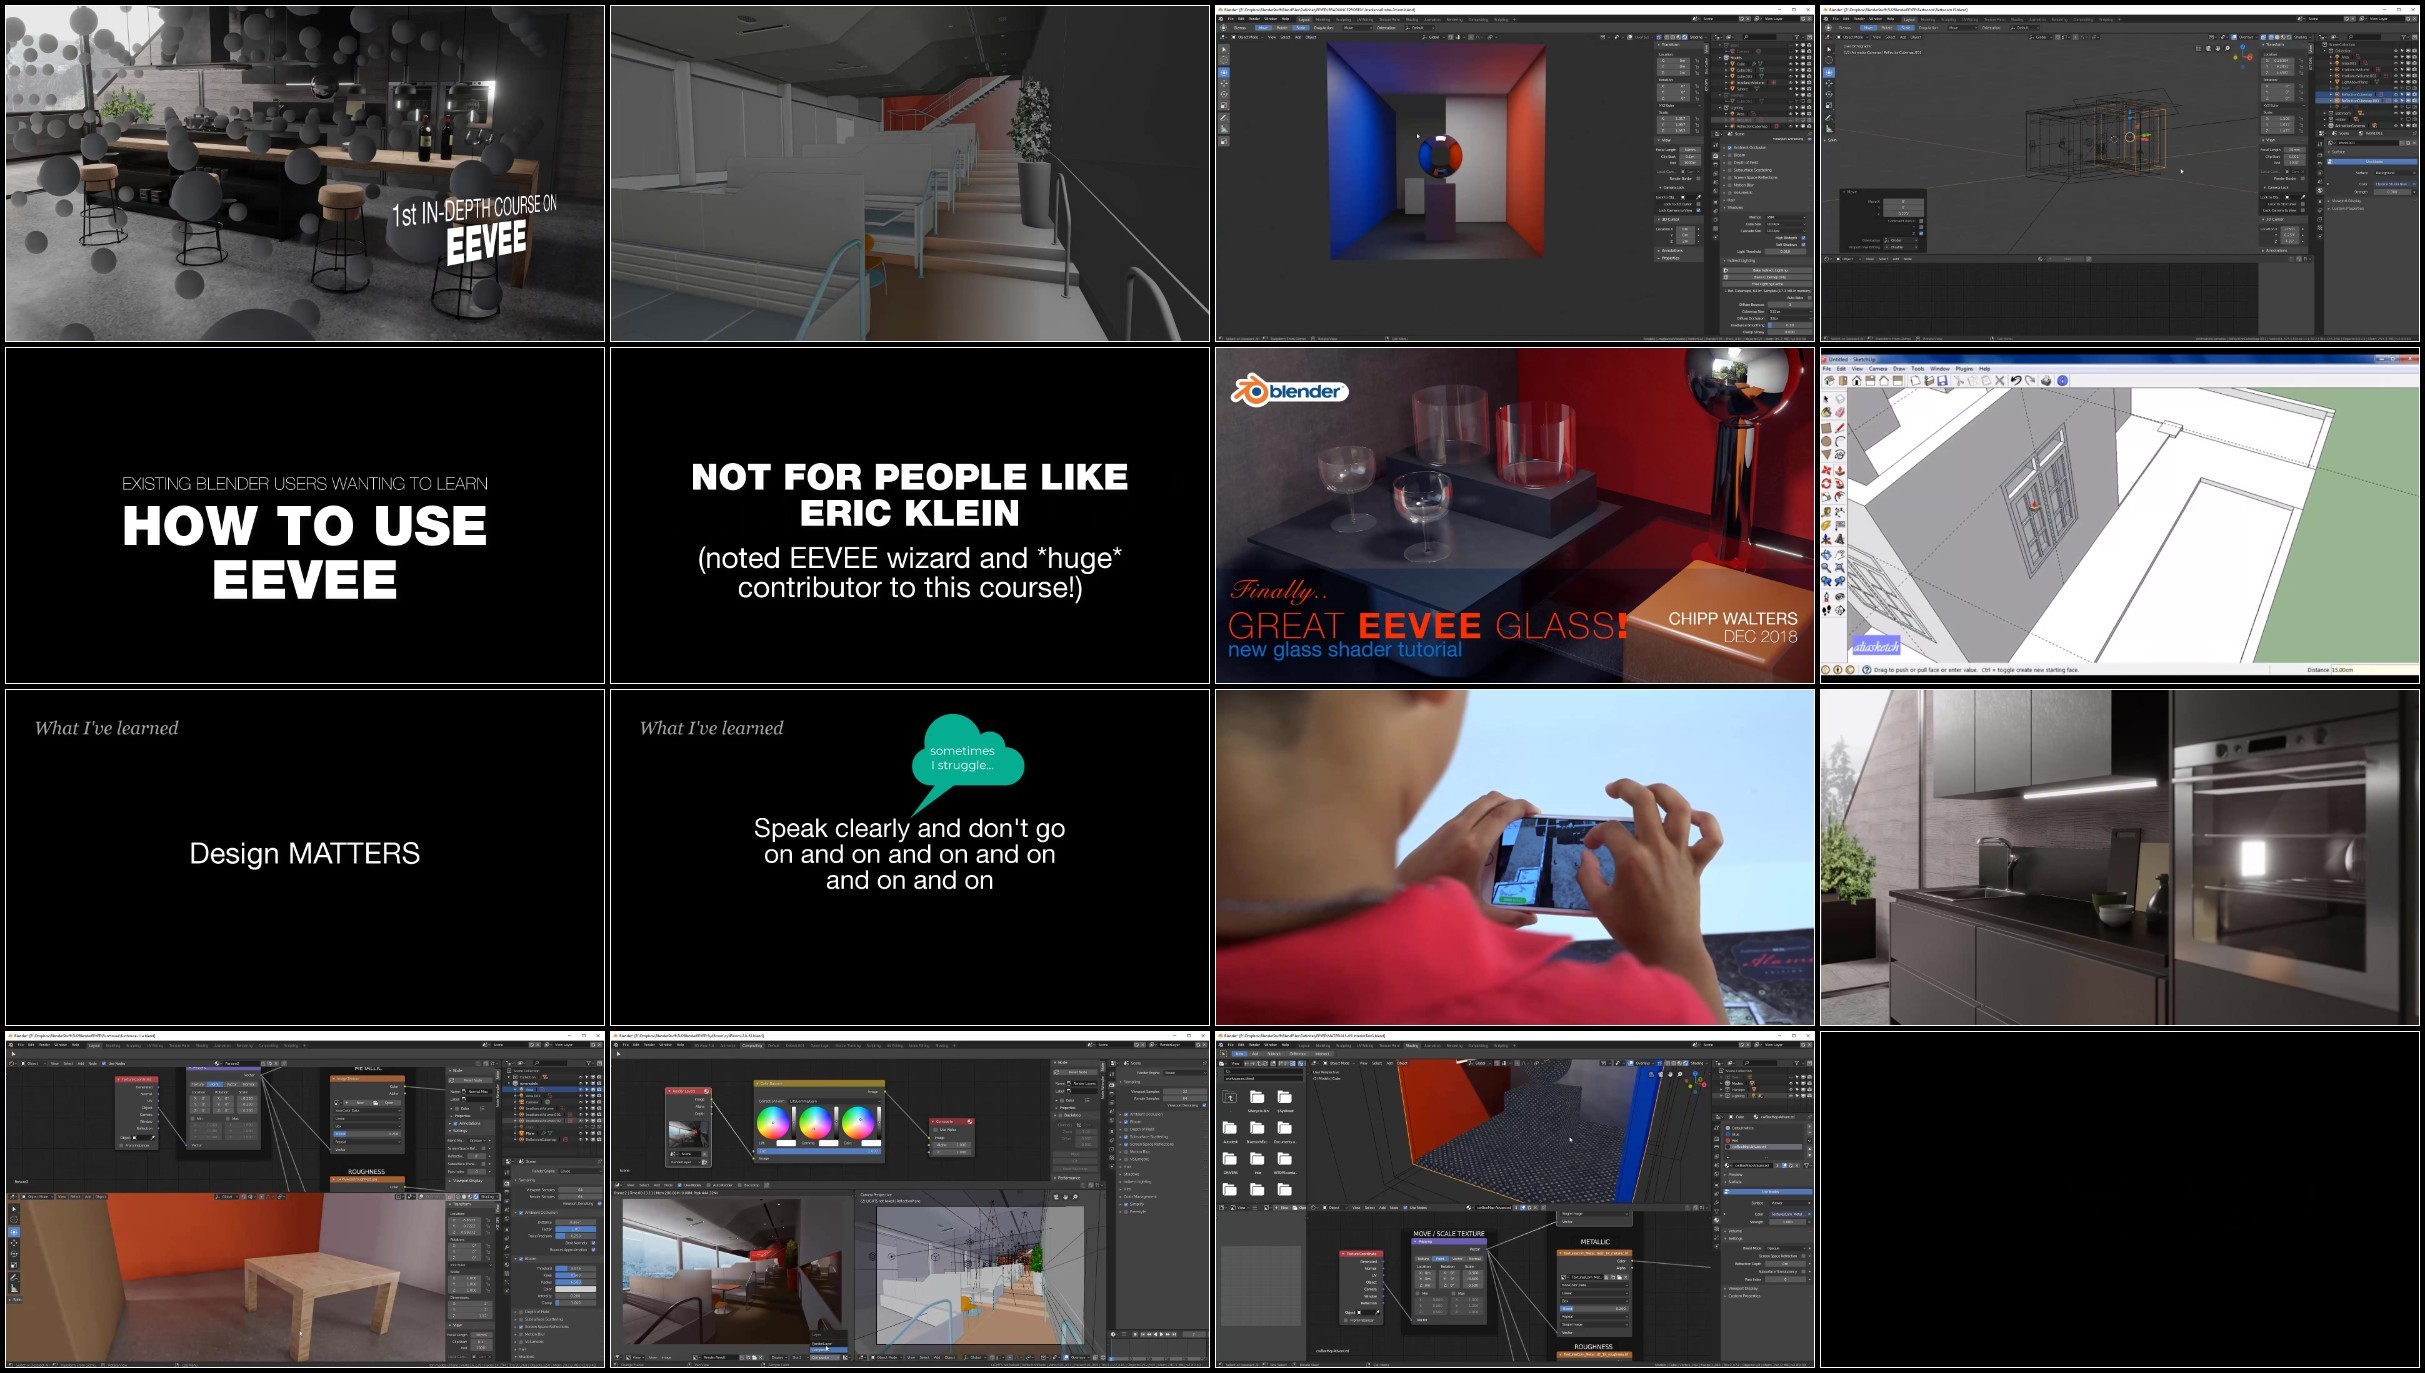The width and height of the screenshot is (2425, 1373).
Task: Select the Arc tool in SketchUp
Action: (1840, 442)
